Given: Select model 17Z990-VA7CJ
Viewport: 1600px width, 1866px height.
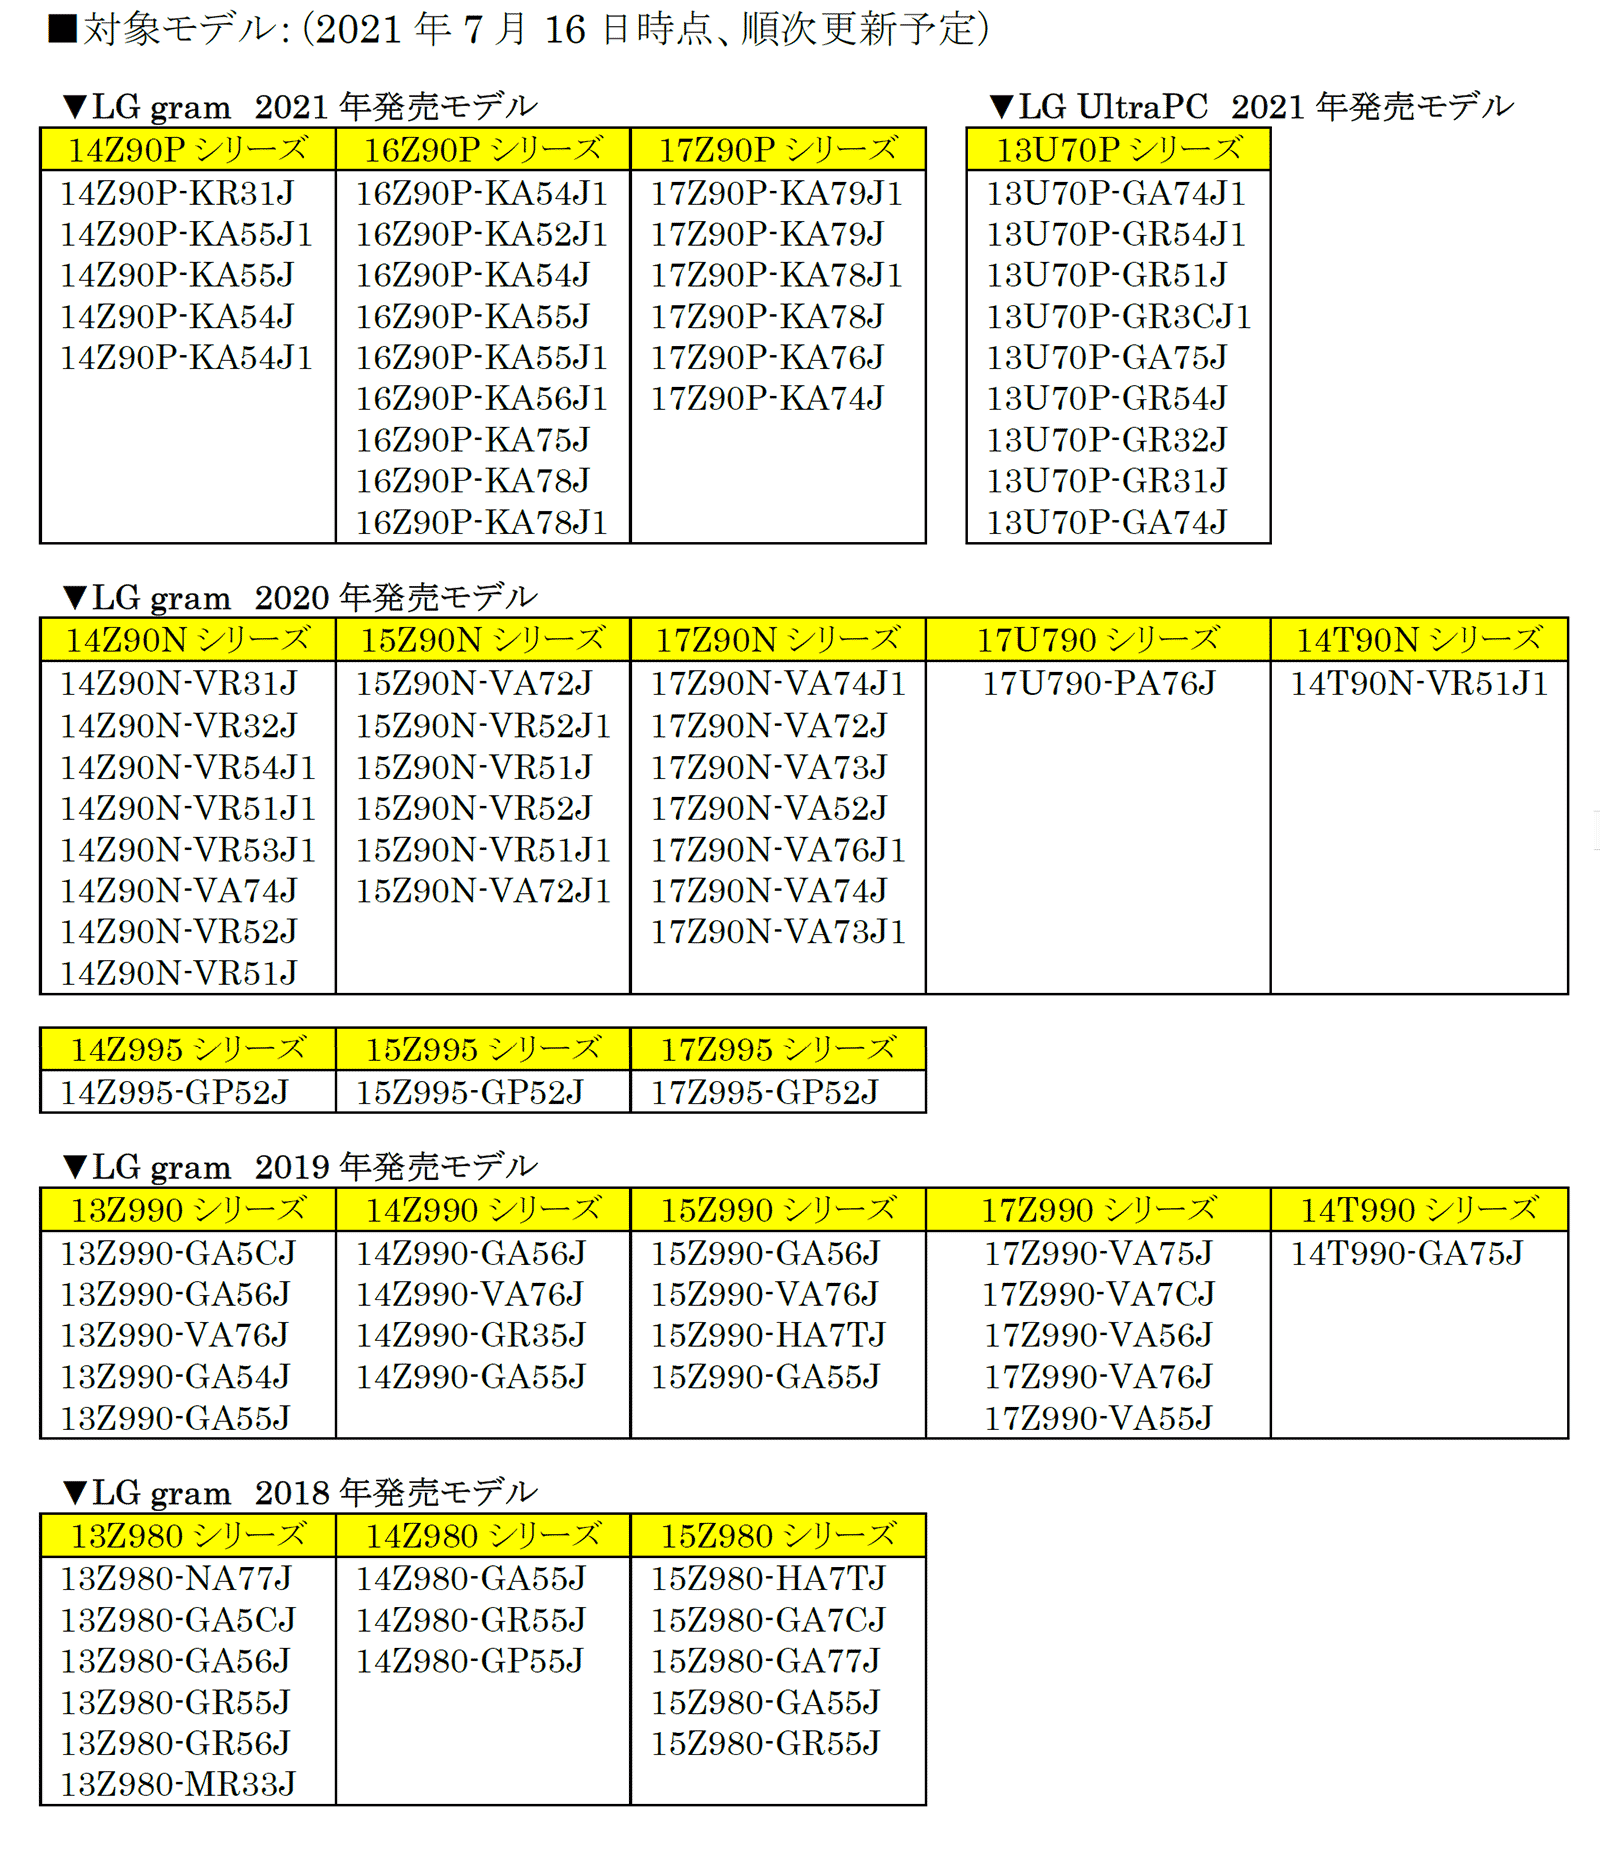Looking at the screenshot, I should pyautogui.click(x=1098, y=1294).
